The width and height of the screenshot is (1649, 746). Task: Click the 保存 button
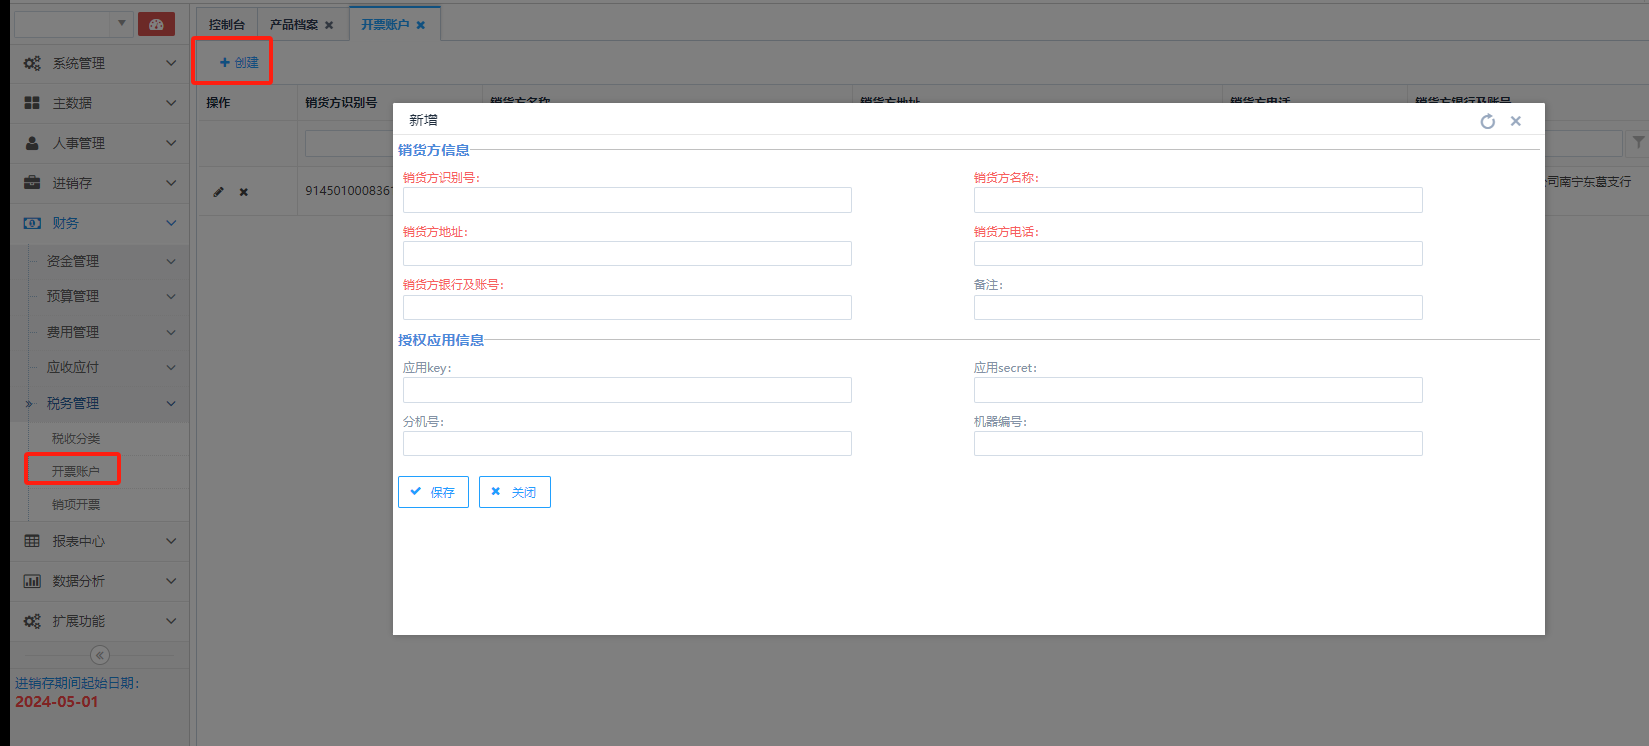tap(433, 492)
